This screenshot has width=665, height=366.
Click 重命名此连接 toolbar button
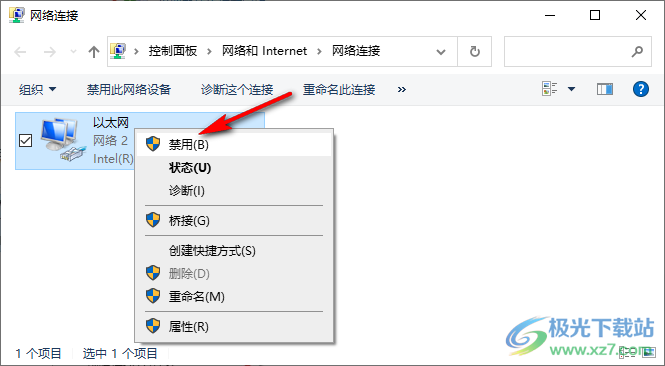coord(339,89)
